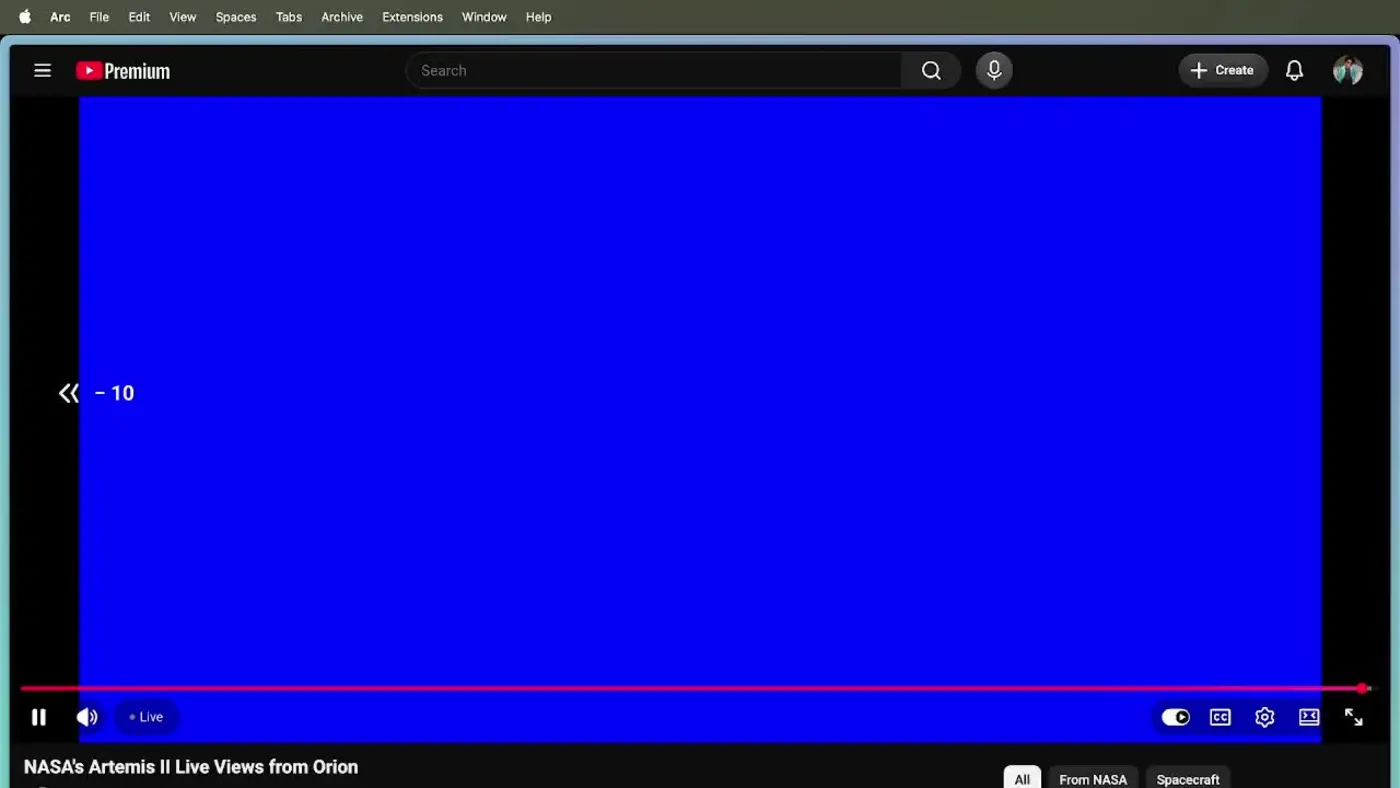Start a voice search with the microphone icon
Image resolution: width=1400 pixels, height=788 pixels.
pyautogui.click(x=993, y=70)
